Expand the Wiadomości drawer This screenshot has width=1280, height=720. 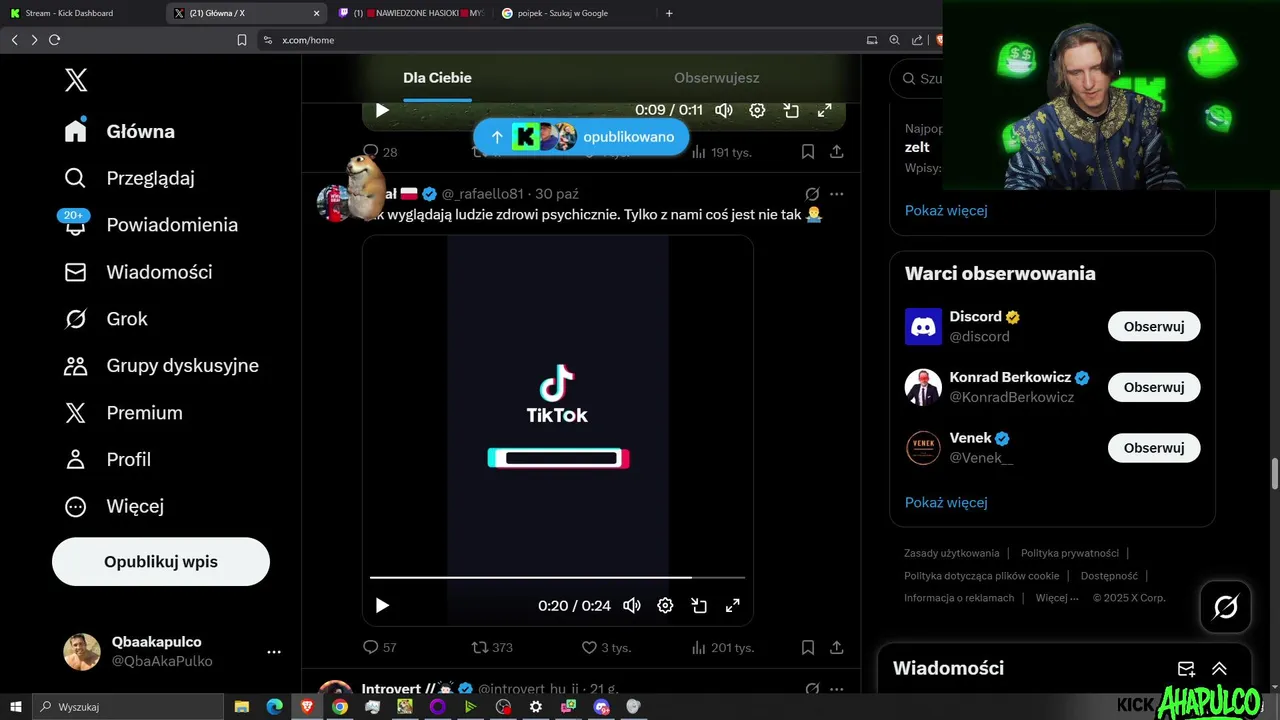tap(1219, 669)
